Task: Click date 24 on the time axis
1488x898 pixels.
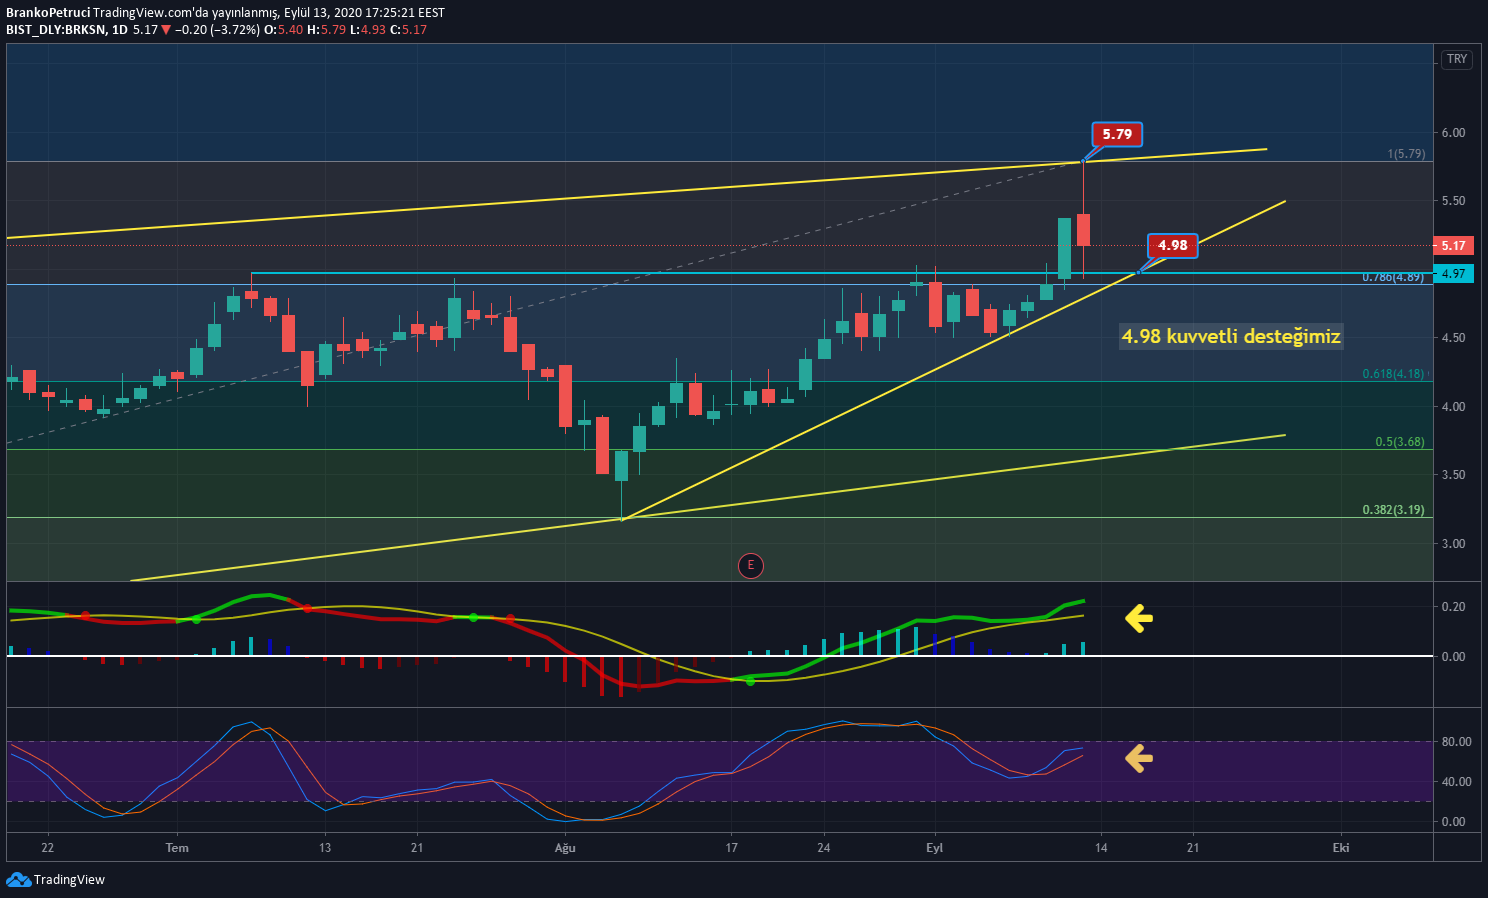Action: (824, 848)
